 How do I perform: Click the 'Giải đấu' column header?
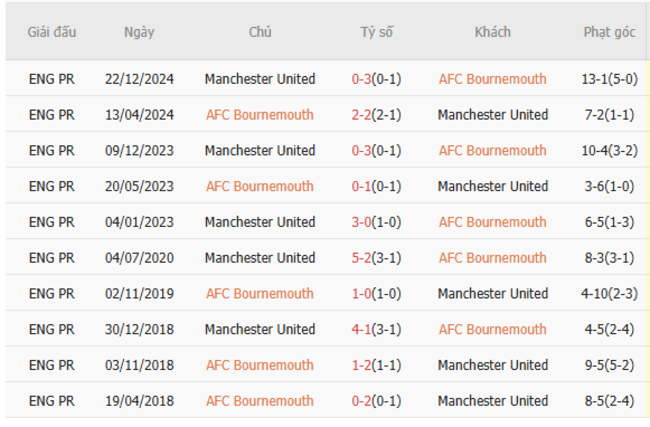[x=51, y=32]
